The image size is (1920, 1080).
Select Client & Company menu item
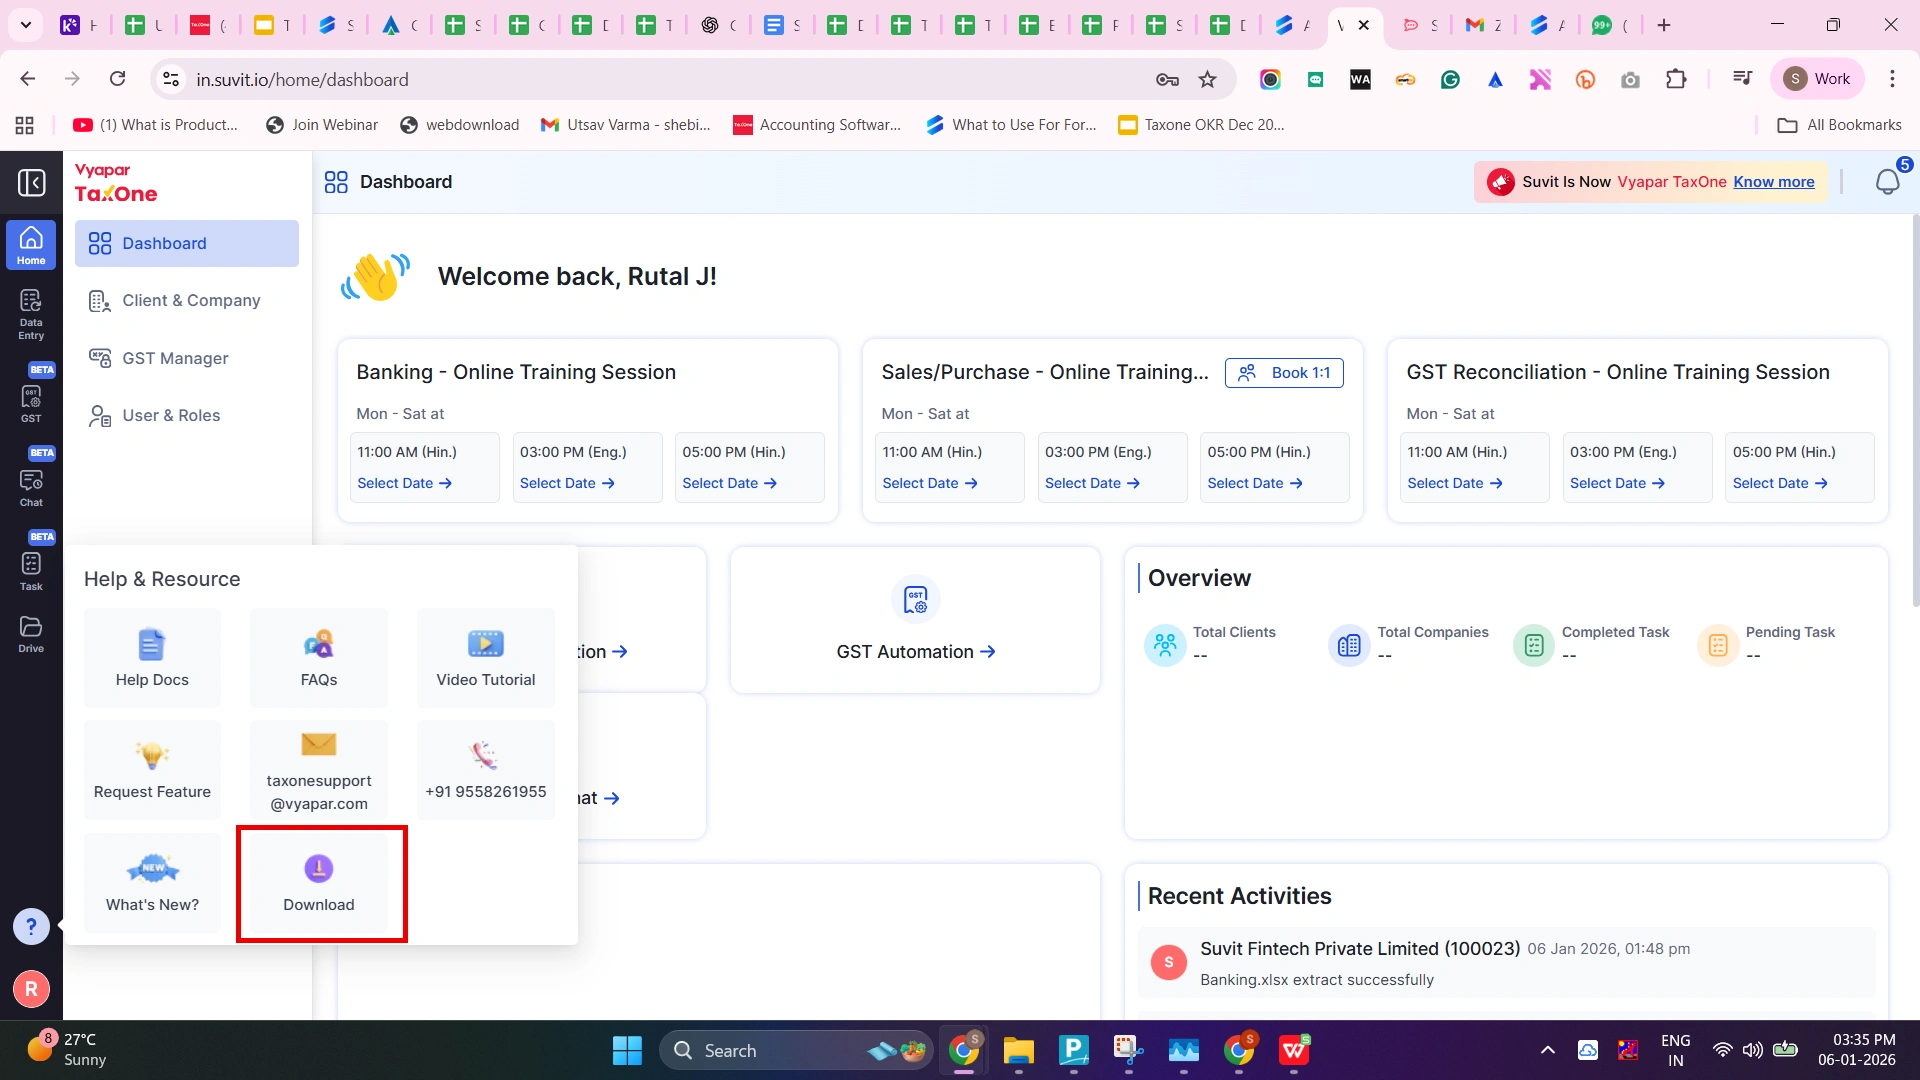tap(190, 301)
